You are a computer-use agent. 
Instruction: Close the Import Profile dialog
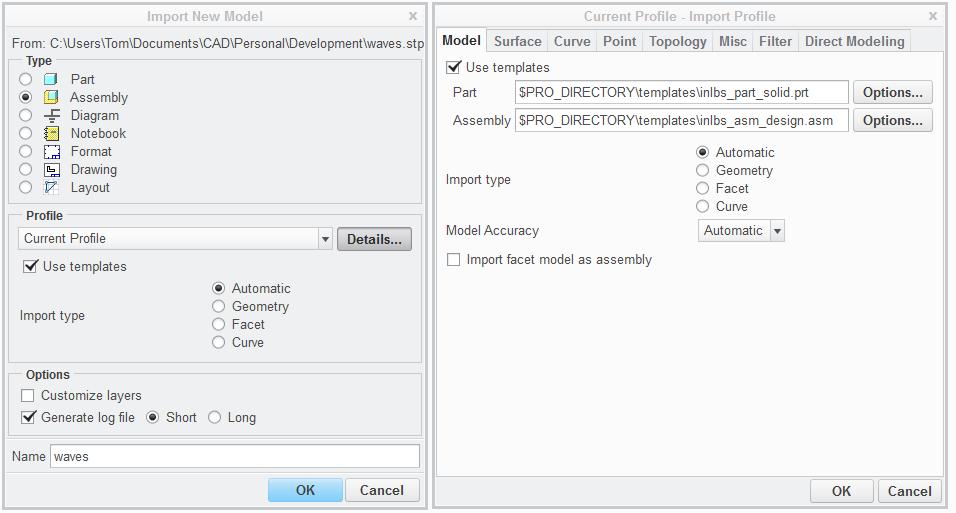(933, 16)
